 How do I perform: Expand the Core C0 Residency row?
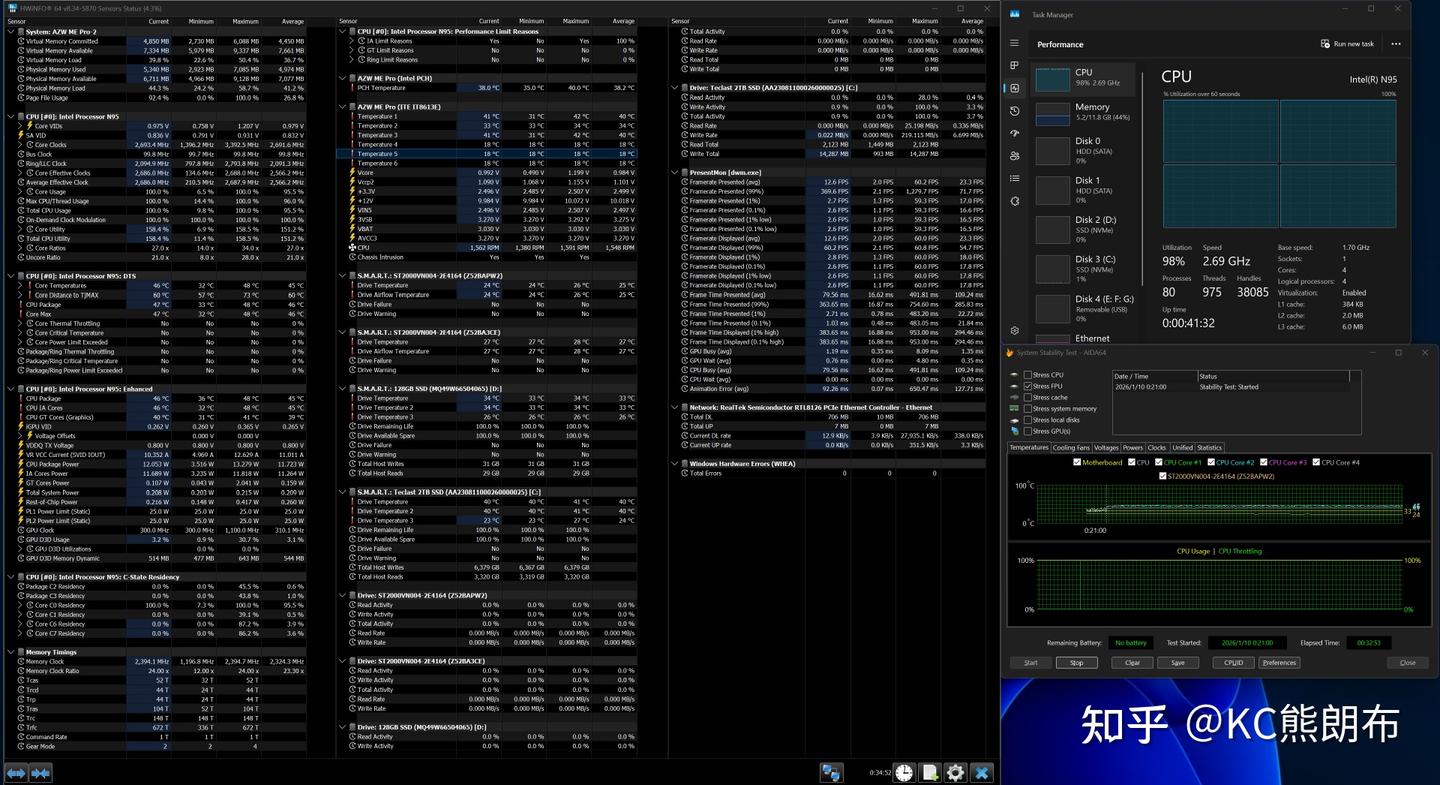click(x=20, y=605)
